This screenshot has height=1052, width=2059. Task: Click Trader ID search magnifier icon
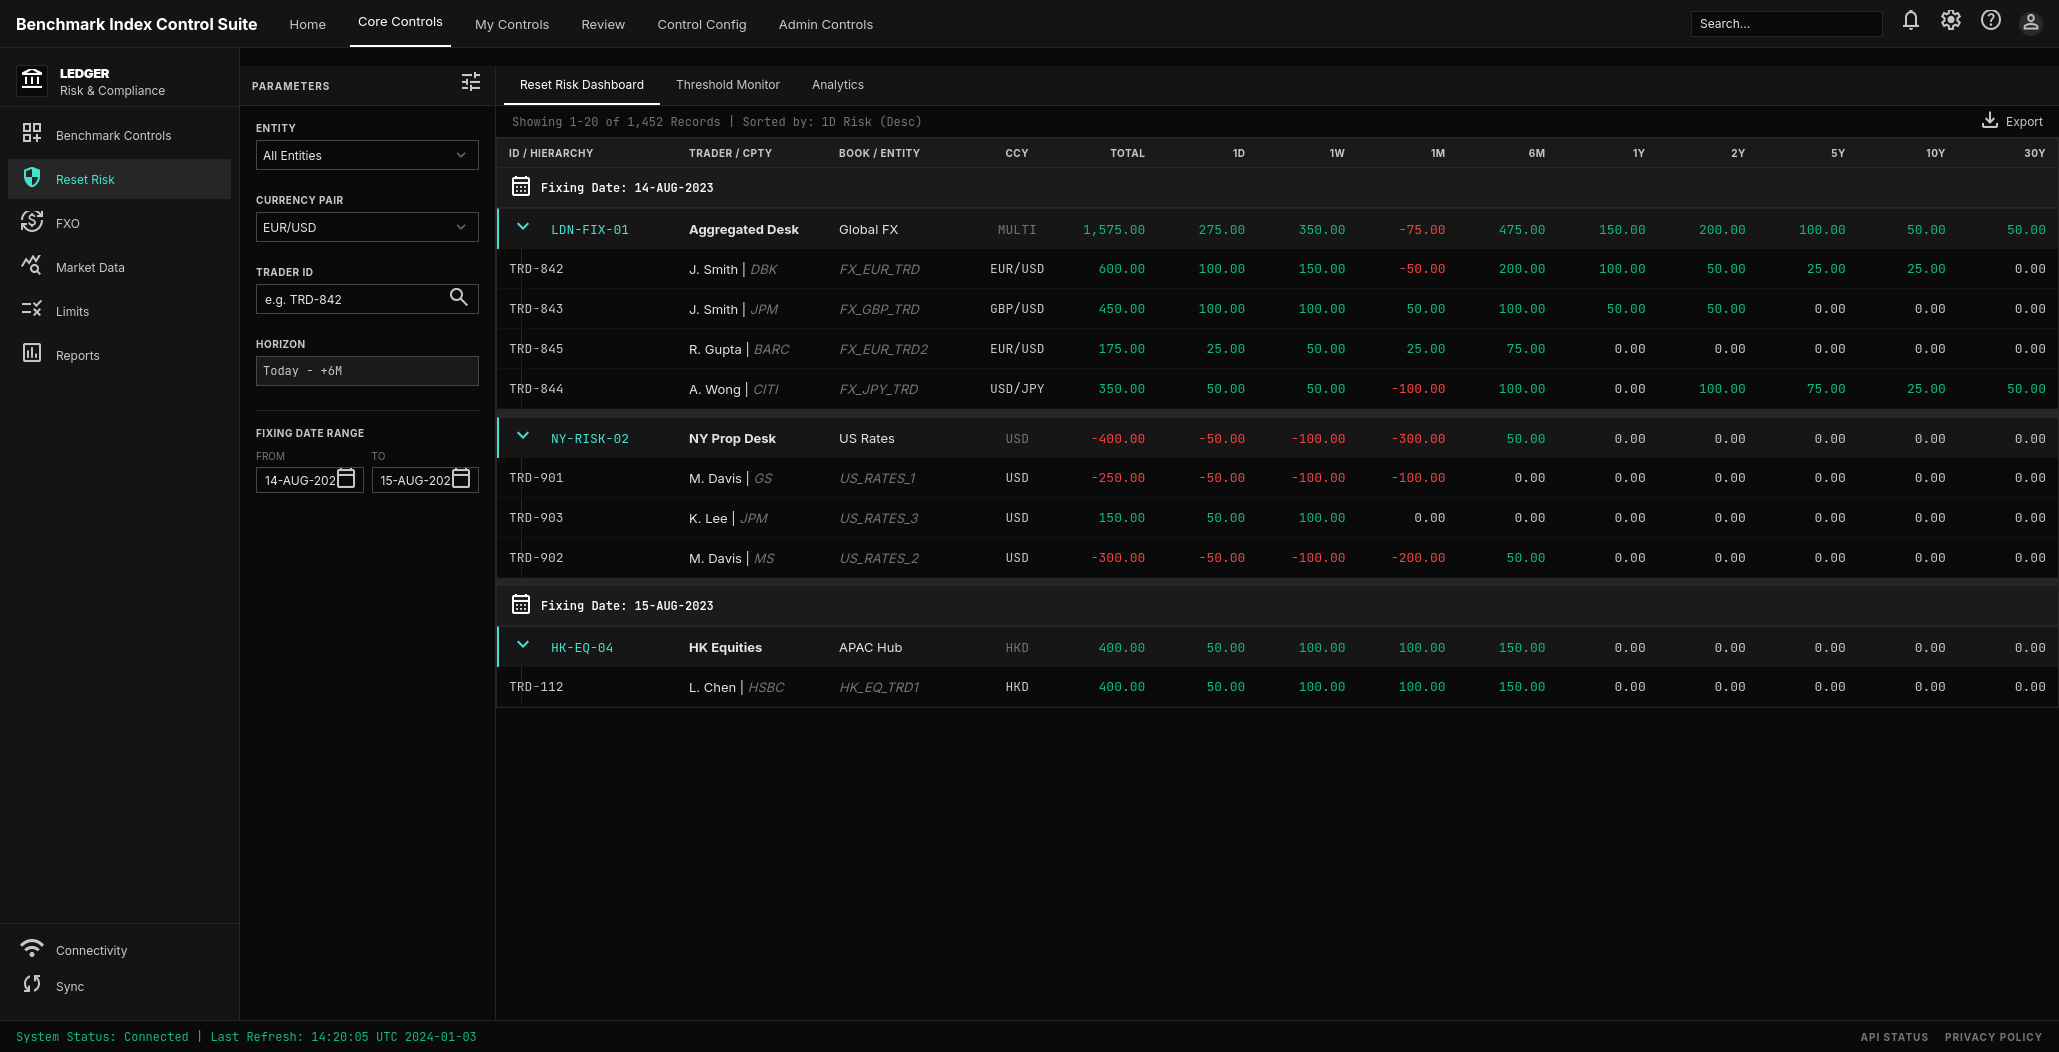(x=459, y=297)
